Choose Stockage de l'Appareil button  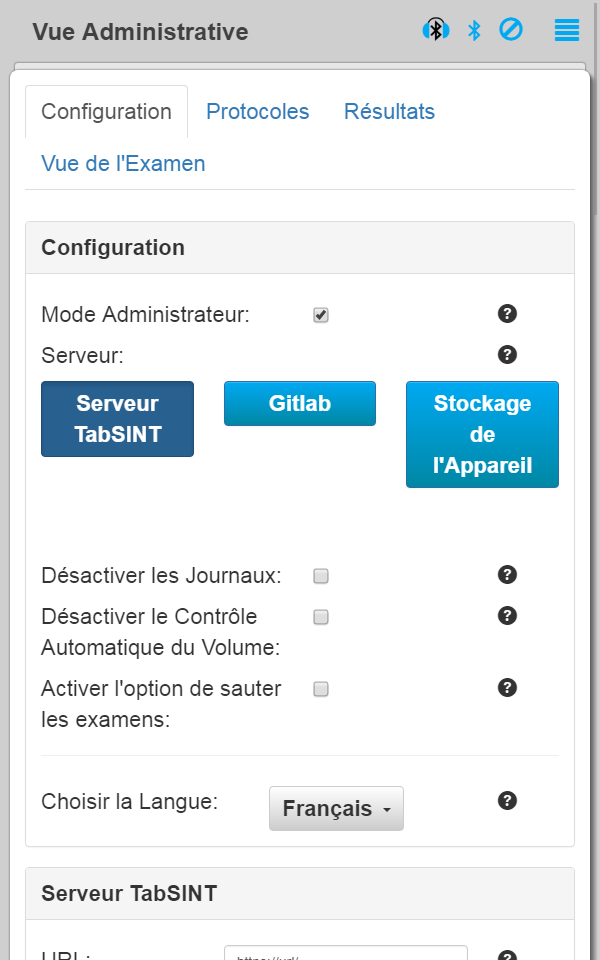482,434
